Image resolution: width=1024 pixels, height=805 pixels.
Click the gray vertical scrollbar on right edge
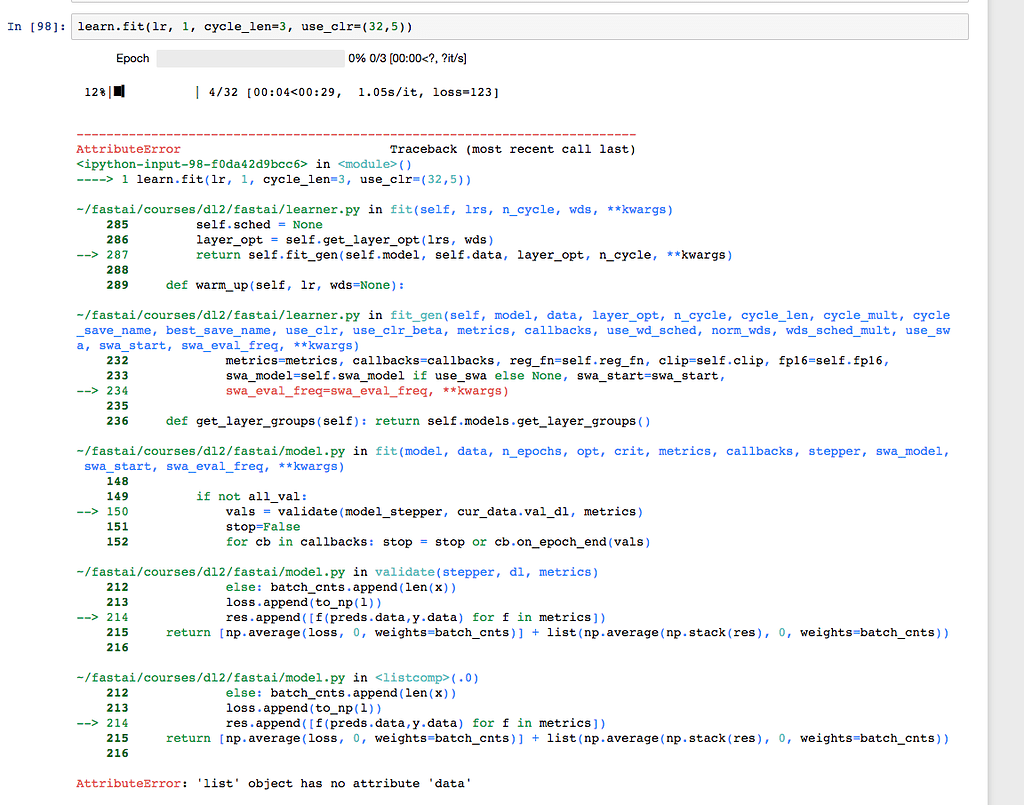[x=1005, y=400]
